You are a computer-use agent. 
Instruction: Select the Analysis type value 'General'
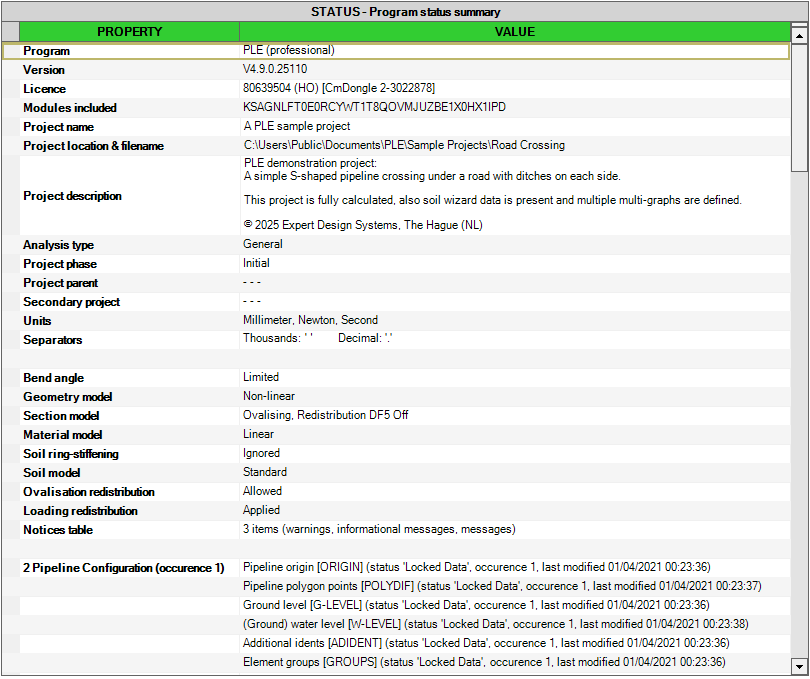tap(263, 244)
